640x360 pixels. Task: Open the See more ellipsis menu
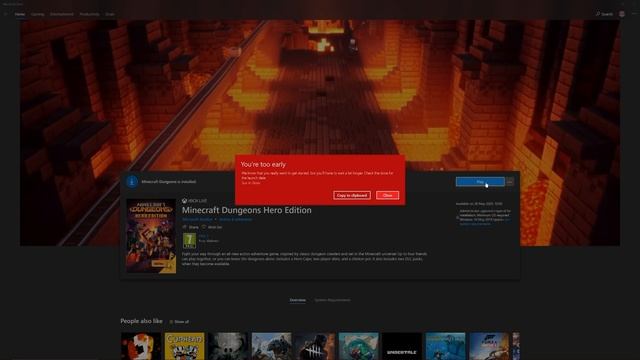634,14
